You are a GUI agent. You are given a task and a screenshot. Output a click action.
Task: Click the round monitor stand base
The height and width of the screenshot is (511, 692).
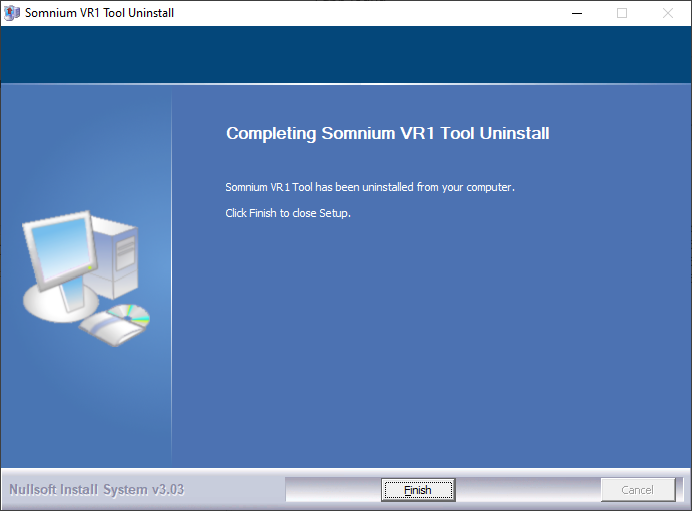pos(53,304)
